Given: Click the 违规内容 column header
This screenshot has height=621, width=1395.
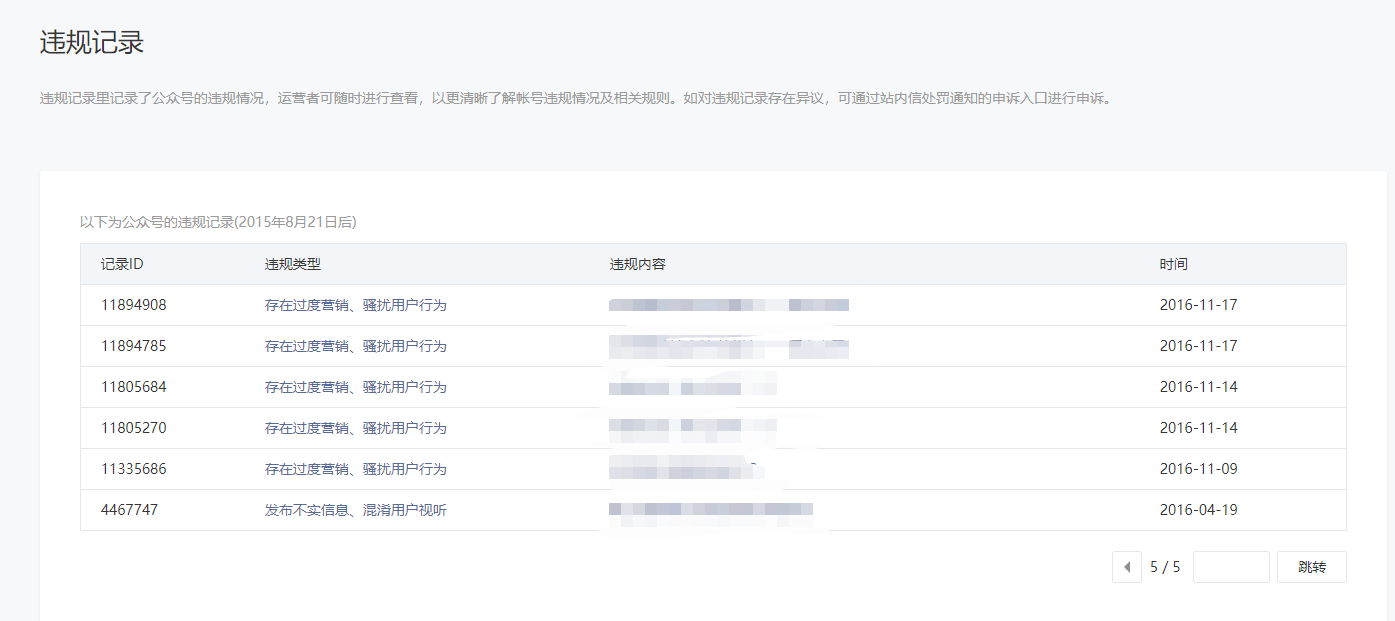Looking at the screenshot, I should [638, 264].
